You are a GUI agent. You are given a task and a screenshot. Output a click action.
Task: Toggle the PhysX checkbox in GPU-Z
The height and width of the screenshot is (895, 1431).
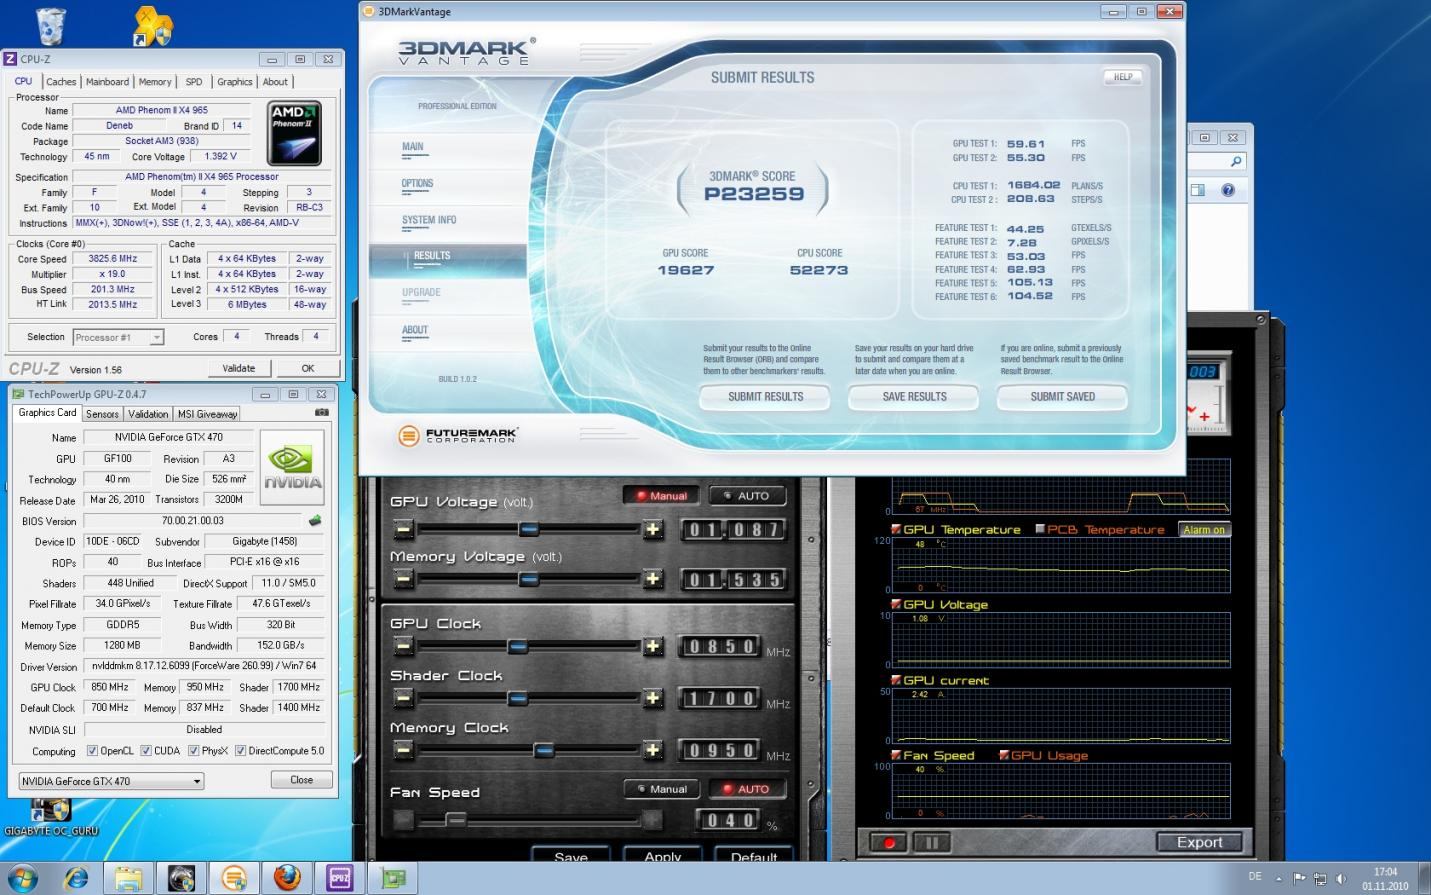click(x=194, y=751)
